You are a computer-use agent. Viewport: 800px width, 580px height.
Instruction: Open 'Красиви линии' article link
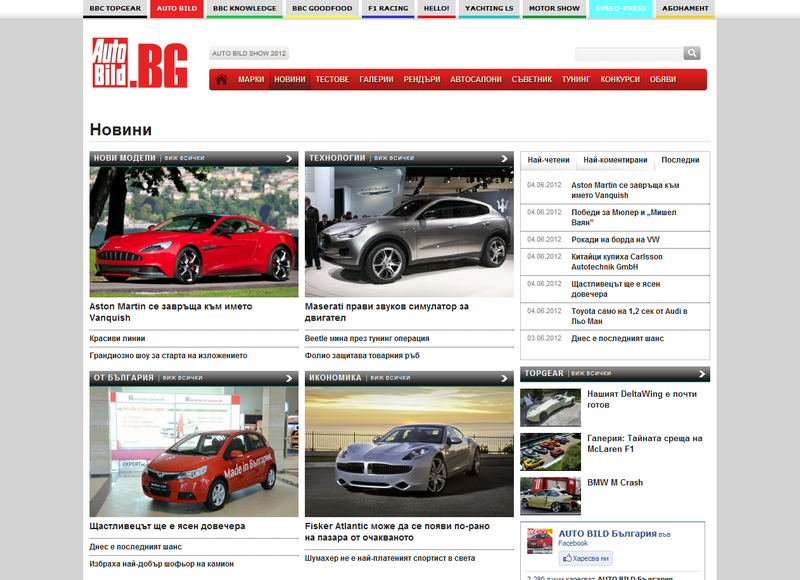[x=117, y=339]
